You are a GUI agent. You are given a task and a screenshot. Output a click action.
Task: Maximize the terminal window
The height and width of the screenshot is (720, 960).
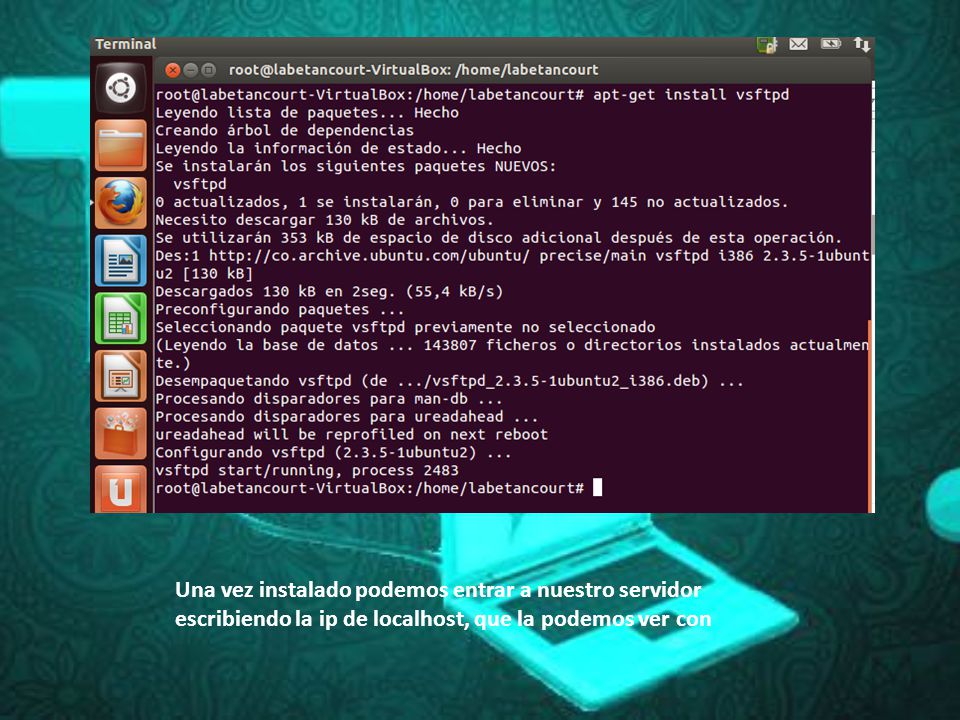(208, 70)
